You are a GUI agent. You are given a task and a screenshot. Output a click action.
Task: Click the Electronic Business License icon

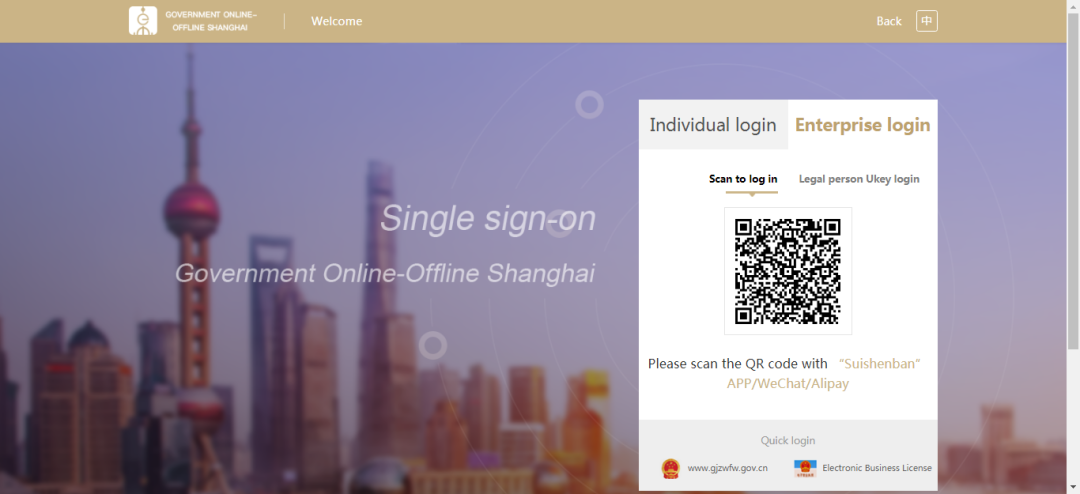click(803, 469)
